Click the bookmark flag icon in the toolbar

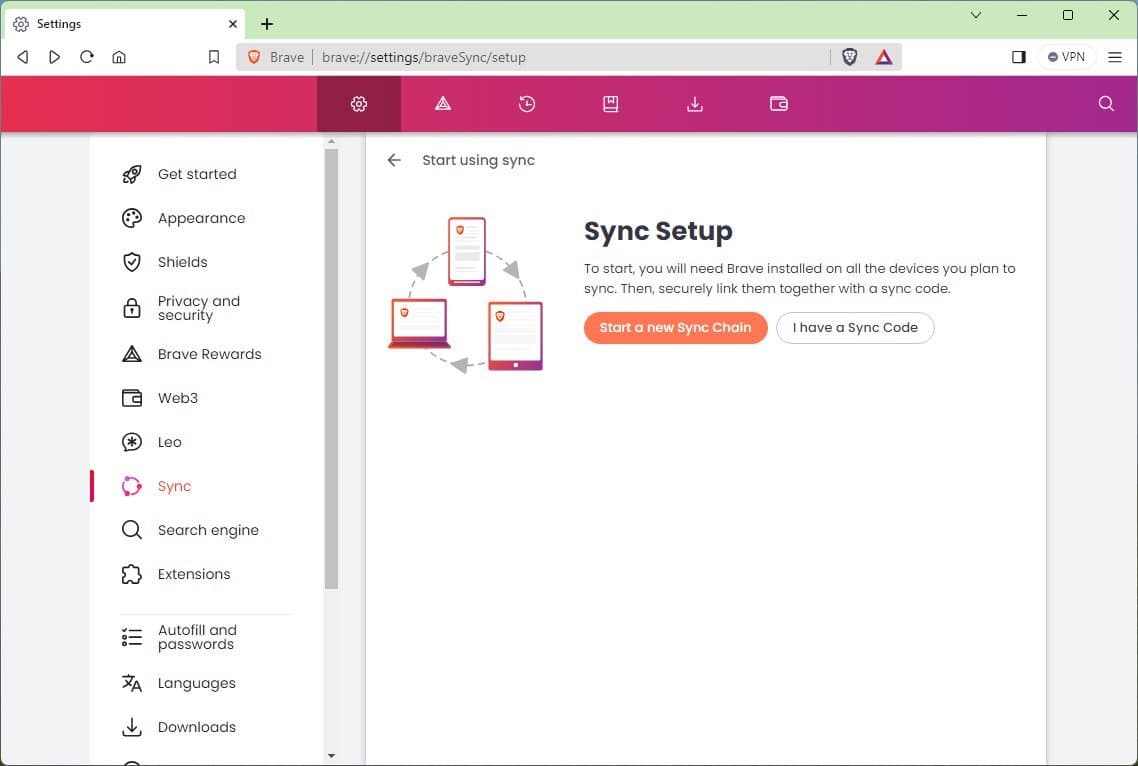214,57
